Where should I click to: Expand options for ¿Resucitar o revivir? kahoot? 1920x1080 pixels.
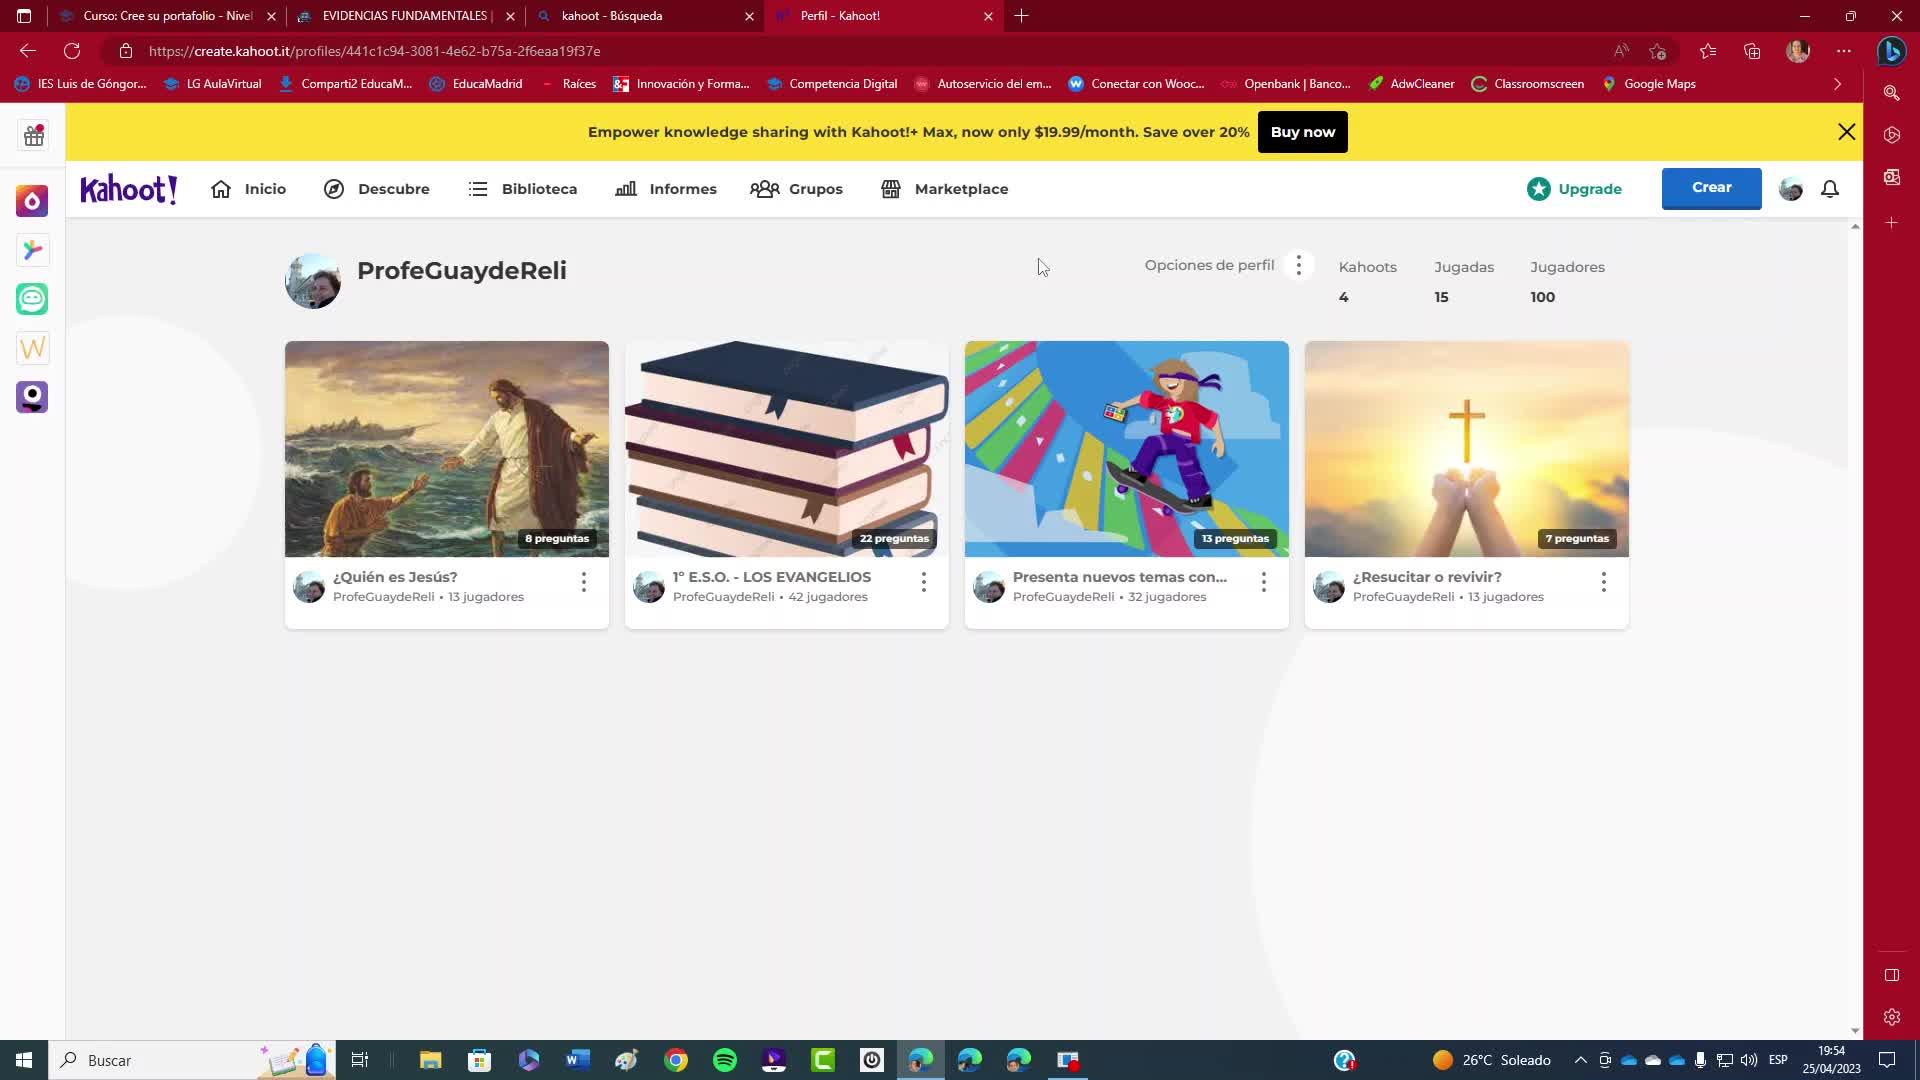pos(1603,582)
